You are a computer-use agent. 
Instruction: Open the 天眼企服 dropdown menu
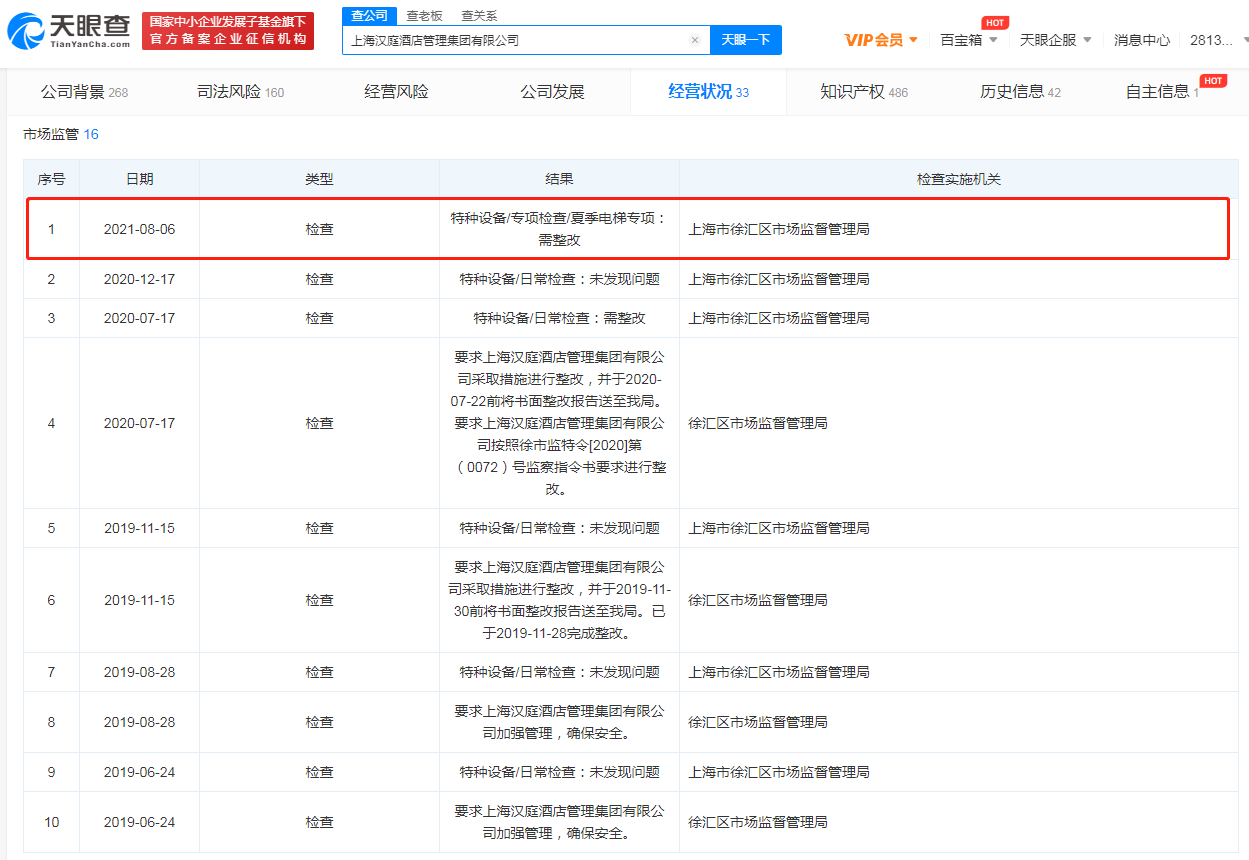click(1056, 40)
